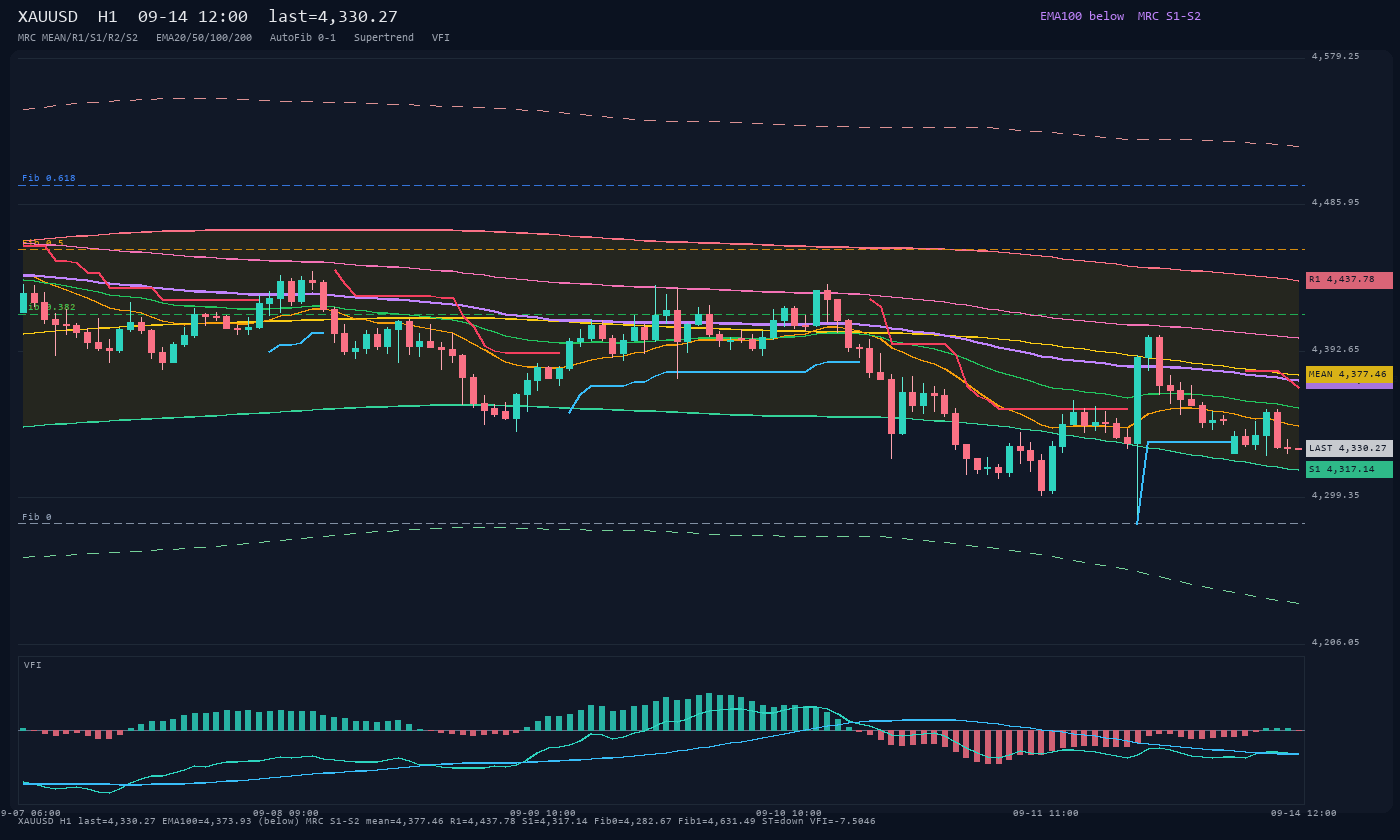1400x840 pixels.
Task: Click the 4,579.25 price axis label
Action: click(1336, 56)
